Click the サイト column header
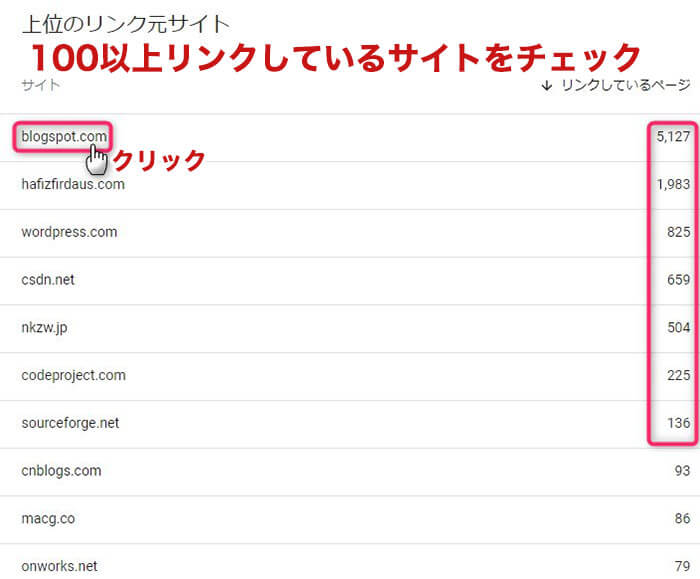The height and width of the screenshot is (579, 700). point(41,85)
